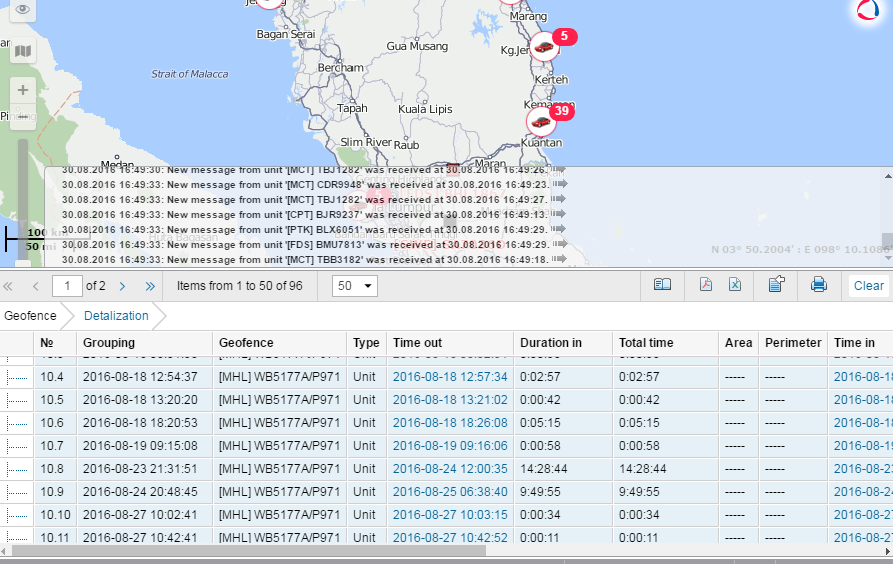
Task: Export report to PDF
Action: [x=705, y=285]
